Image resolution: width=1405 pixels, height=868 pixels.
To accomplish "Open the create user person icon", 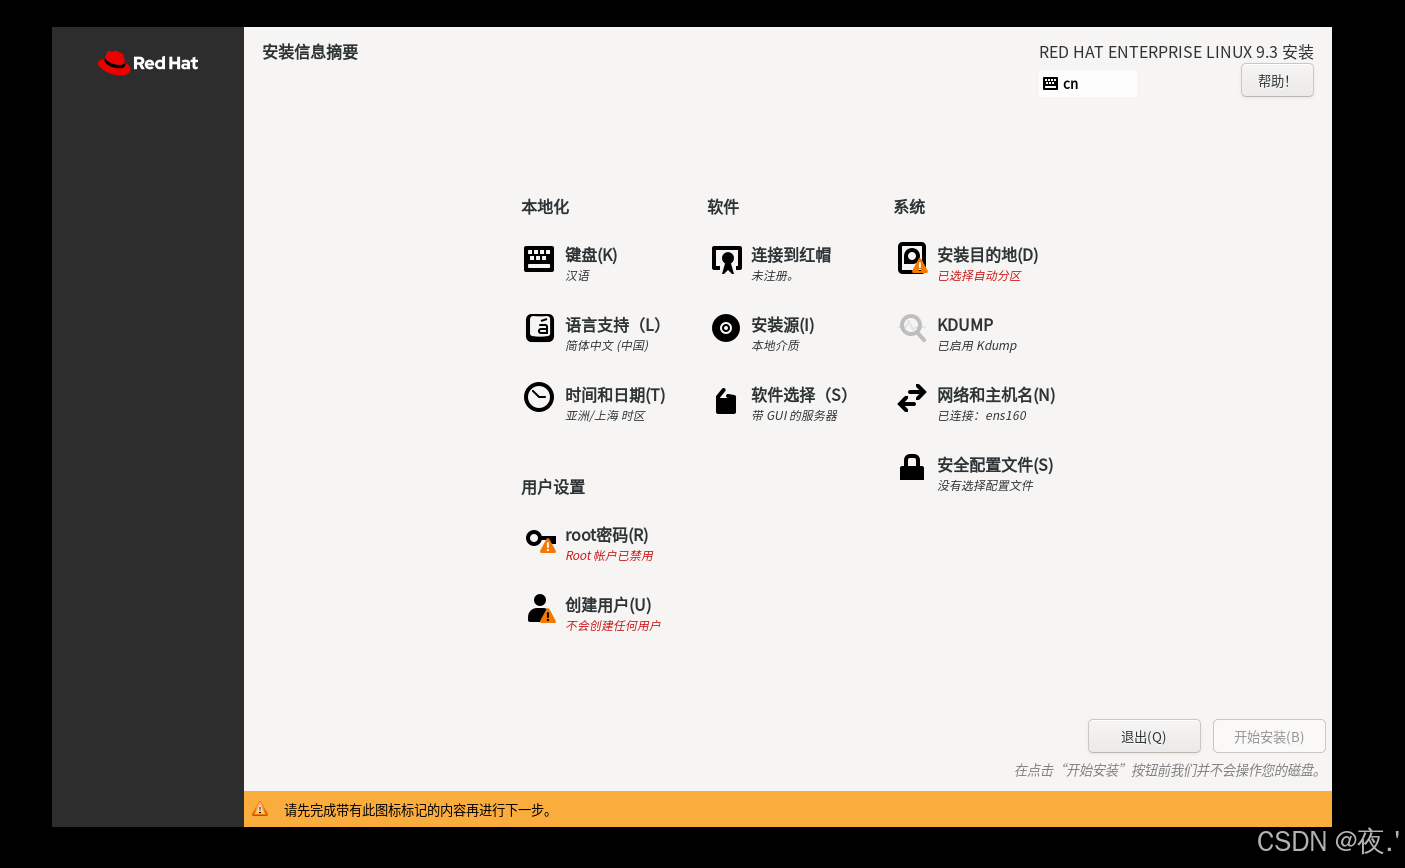I will point(541,609).
